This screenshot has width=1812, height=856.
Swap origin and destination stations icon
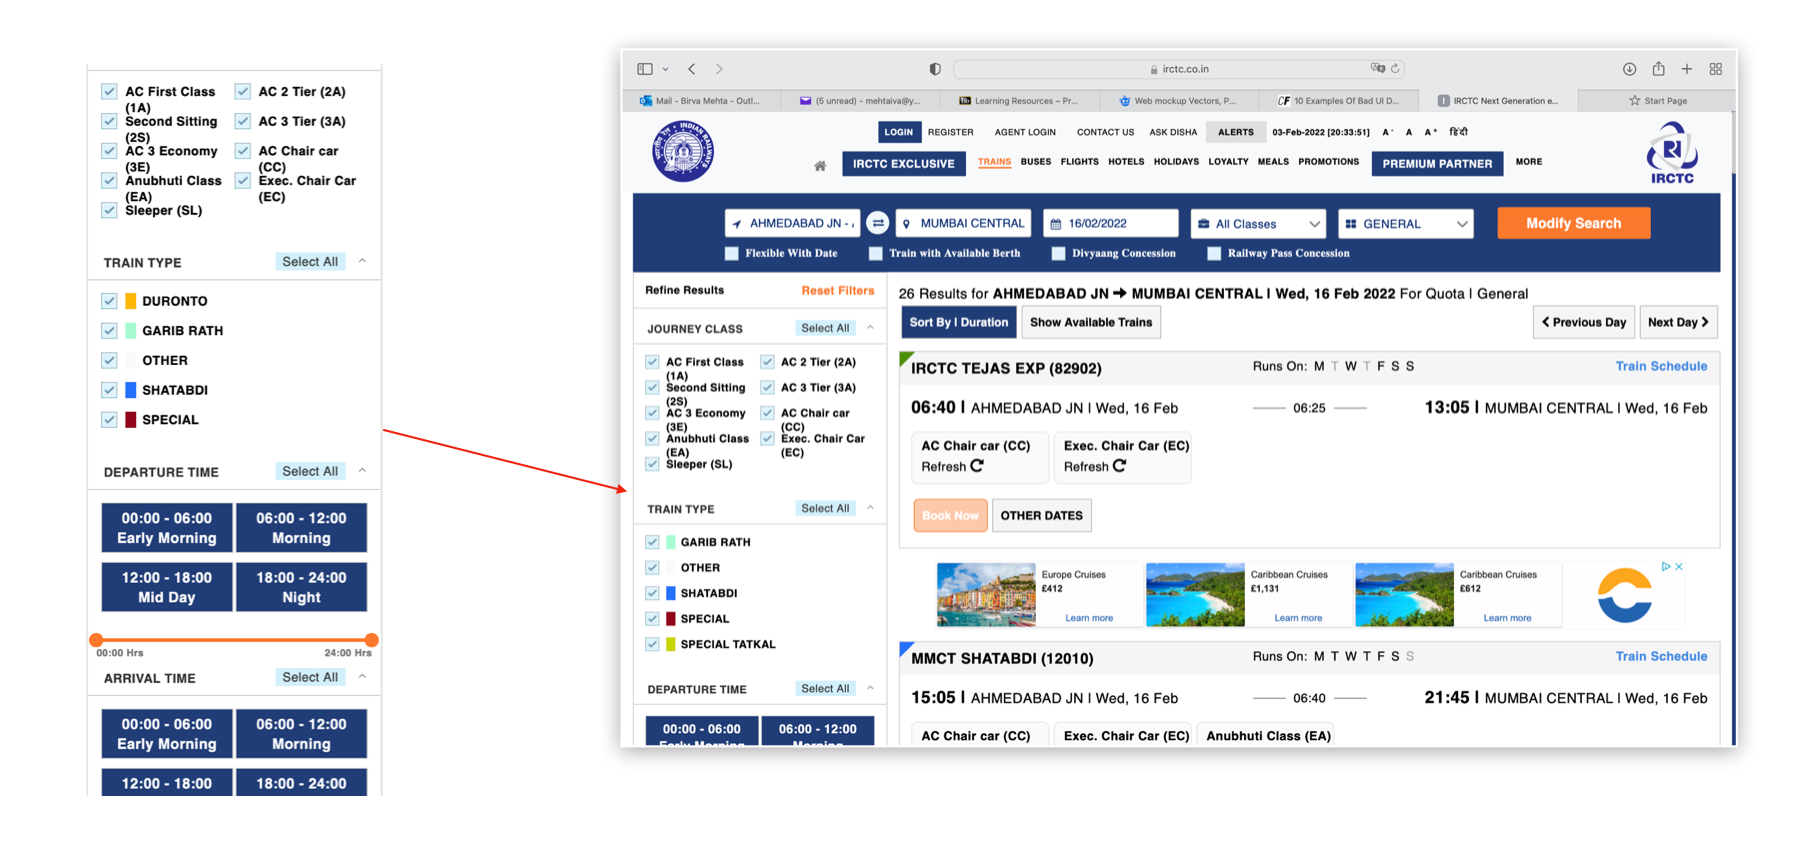coord(877,223)
